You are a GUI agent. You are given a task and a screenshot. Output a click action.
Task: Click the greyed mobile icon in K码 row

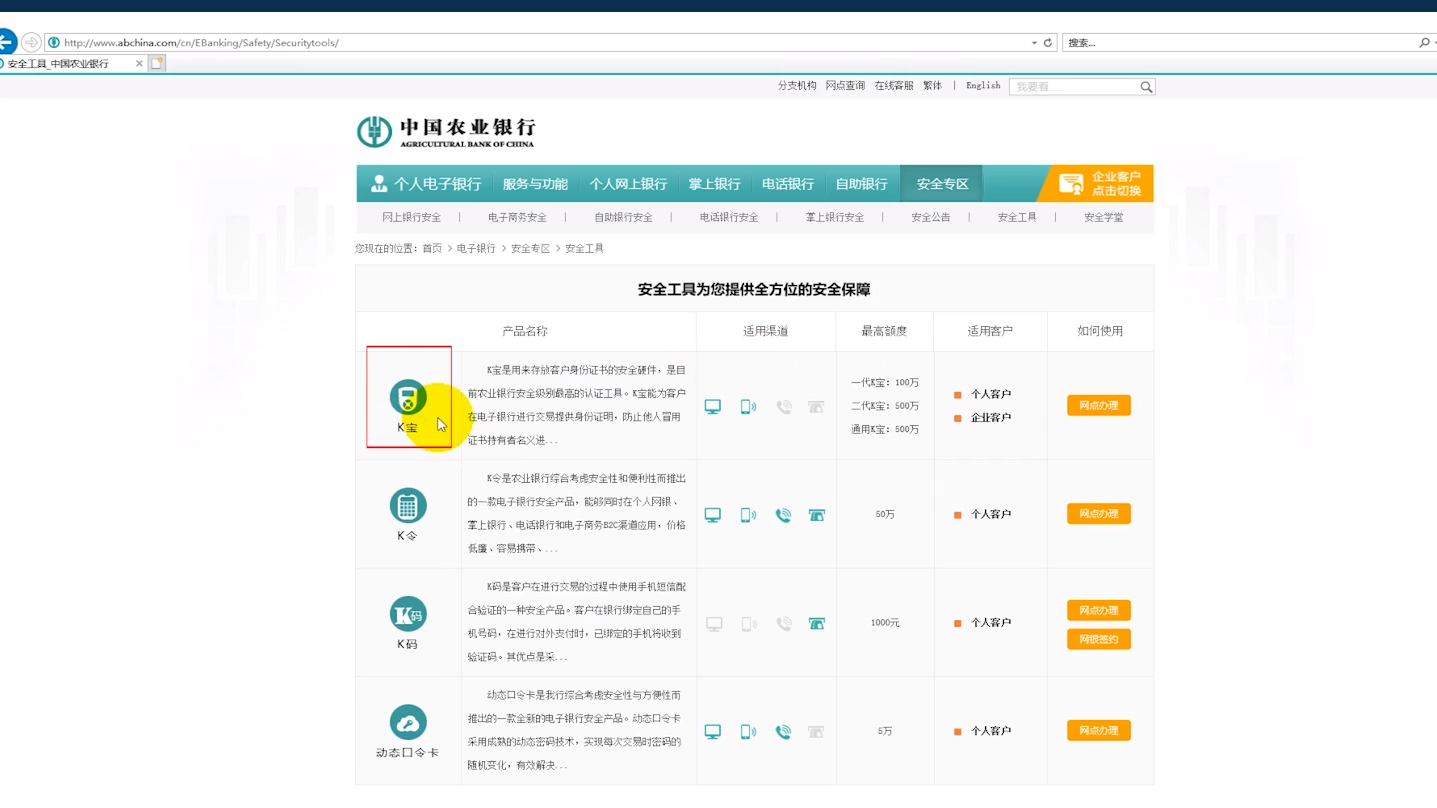click(748, 624)
